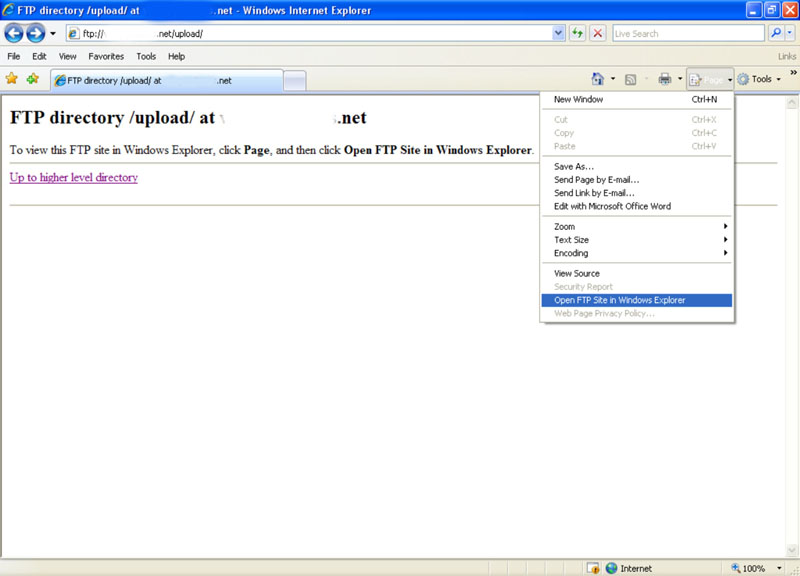Click the Tools gear toolbar button
800x576 pixels.
(755, 79)
